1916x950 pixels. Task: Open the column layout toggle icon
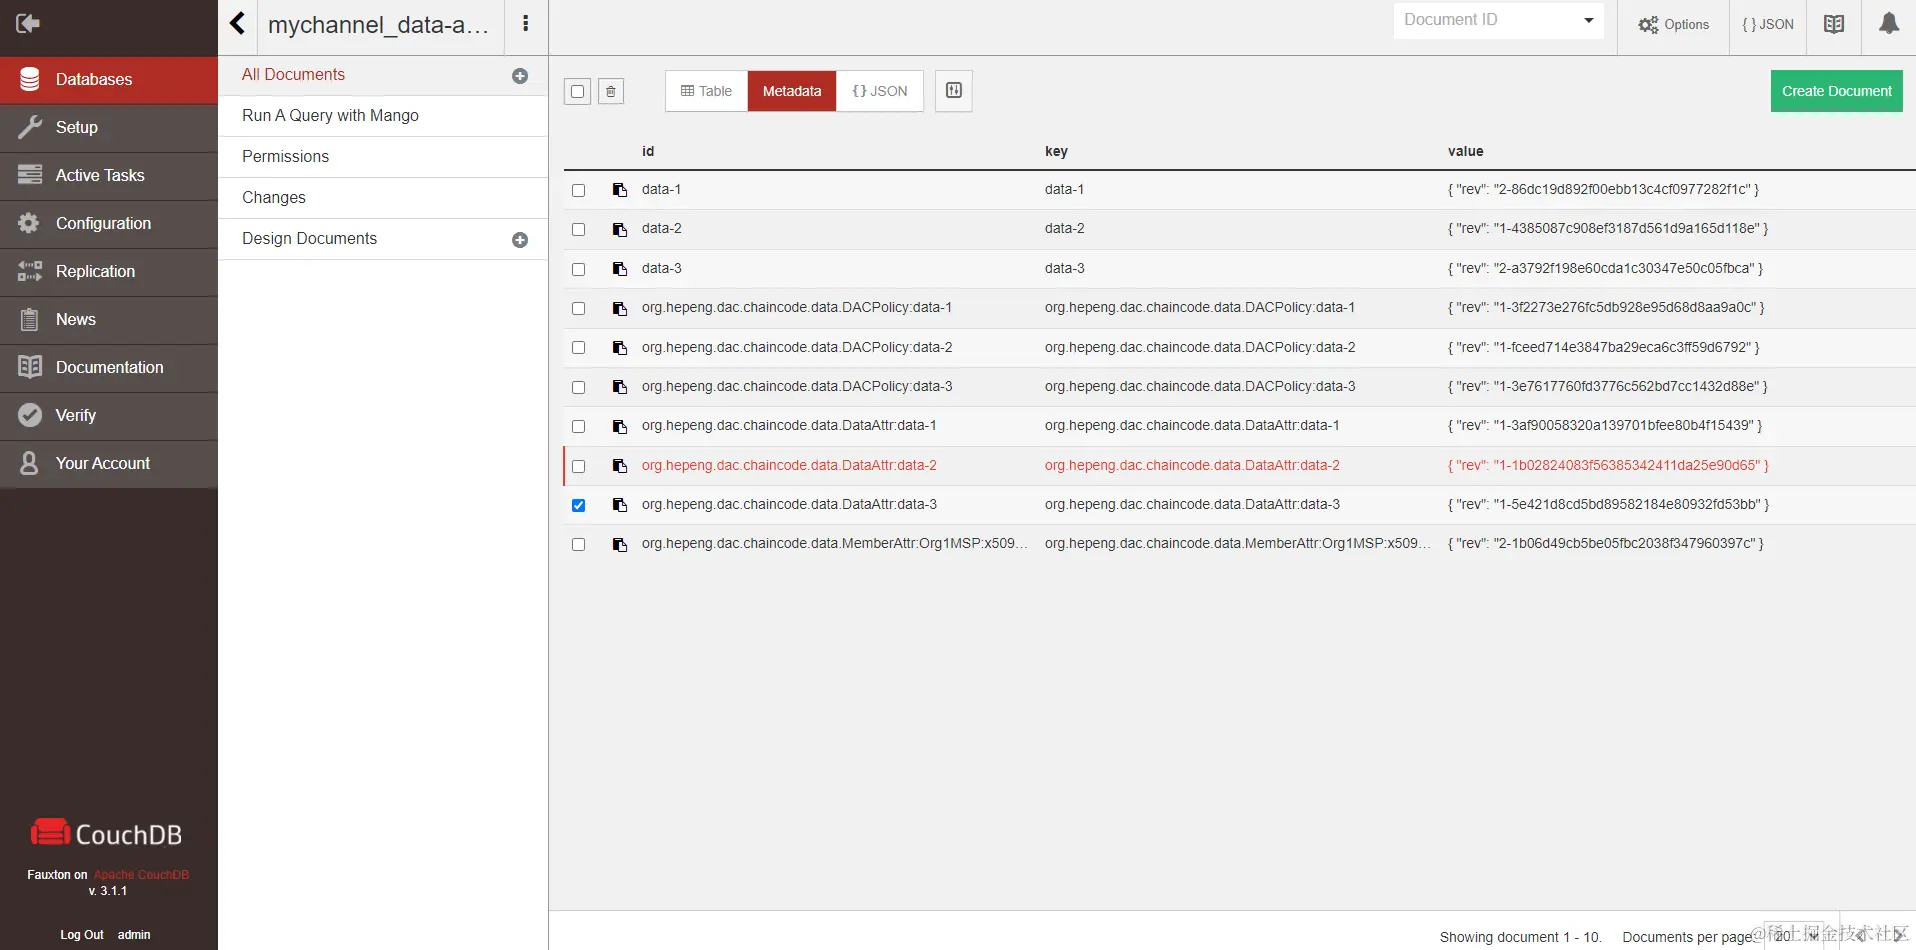(x=954, y=90)
